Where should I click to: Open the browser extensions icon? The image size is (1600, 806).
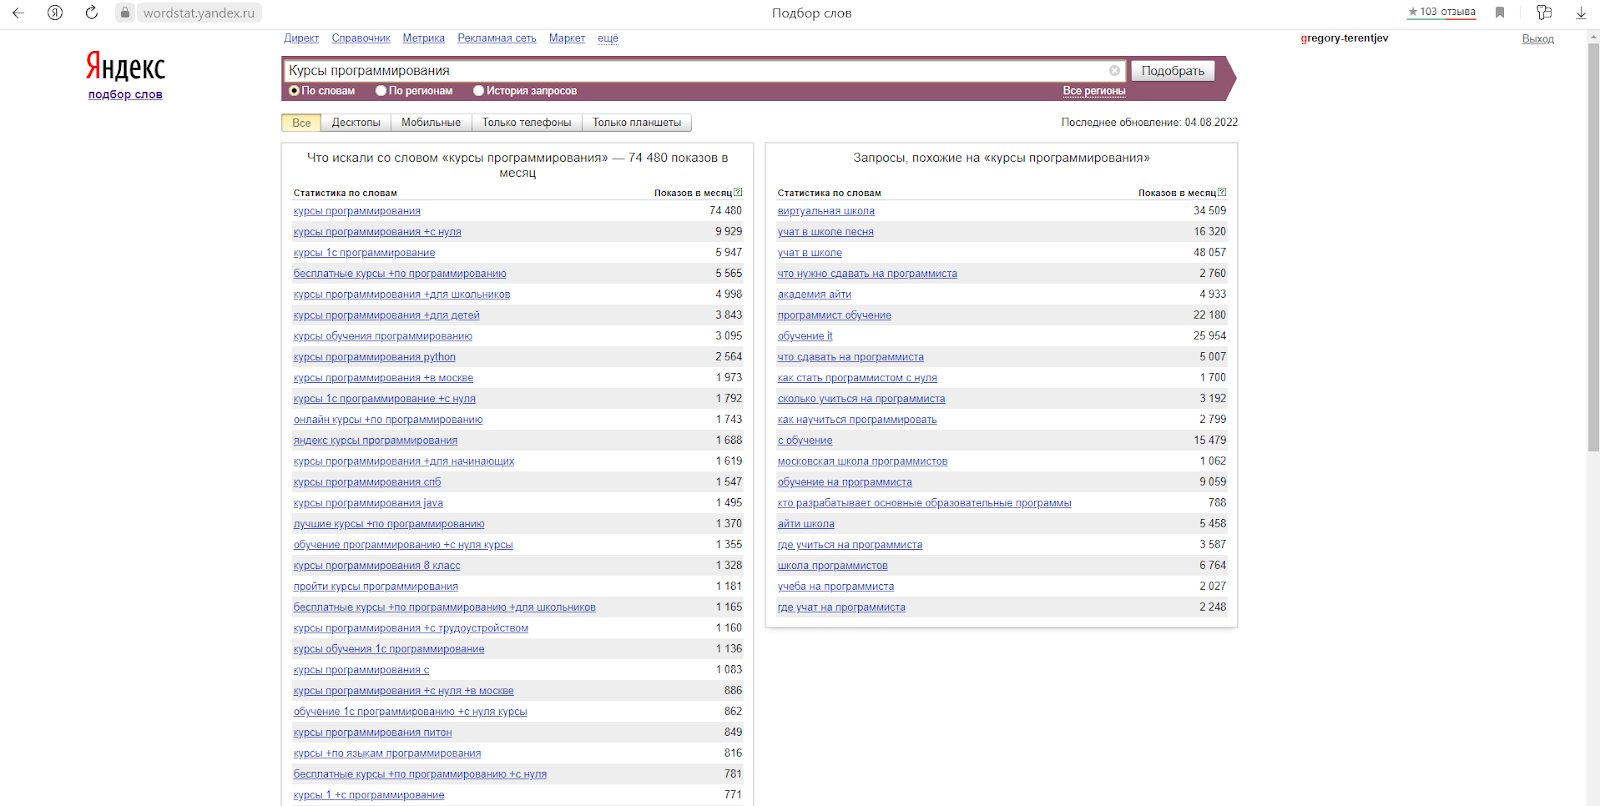[x=1544, y=13]
